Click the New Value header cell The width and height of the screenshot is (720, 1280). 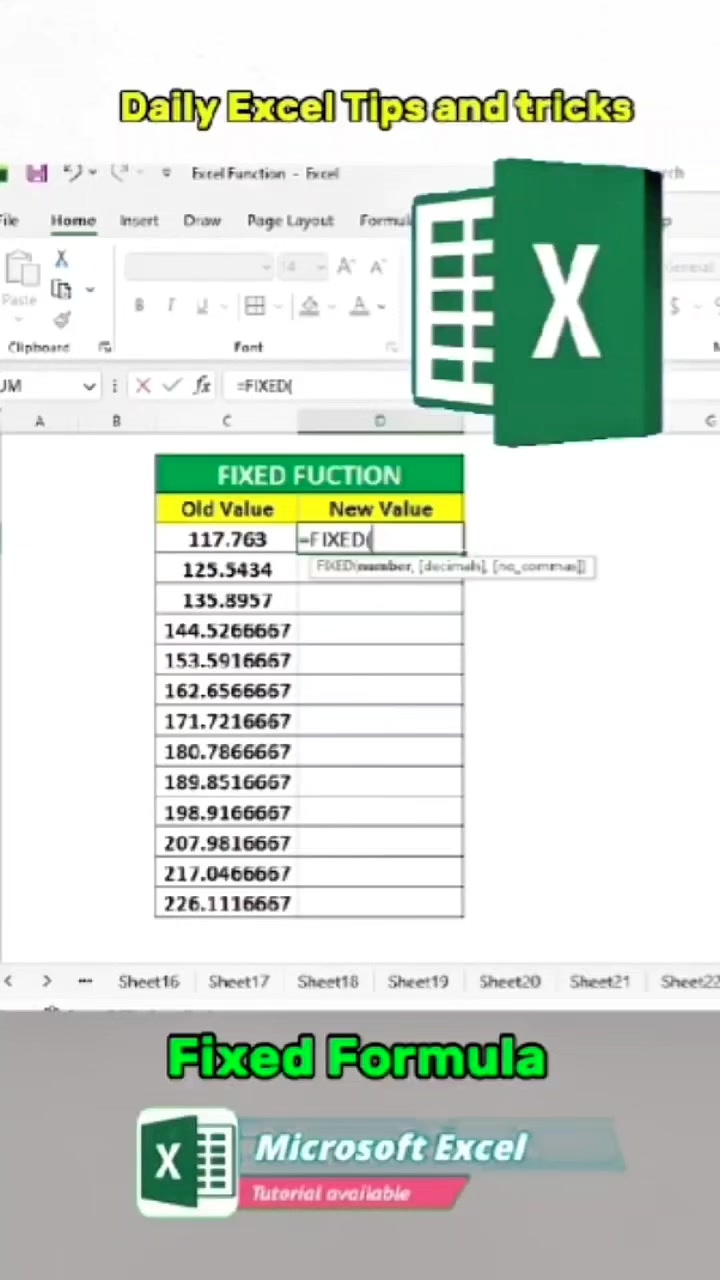tap(380, 509)
